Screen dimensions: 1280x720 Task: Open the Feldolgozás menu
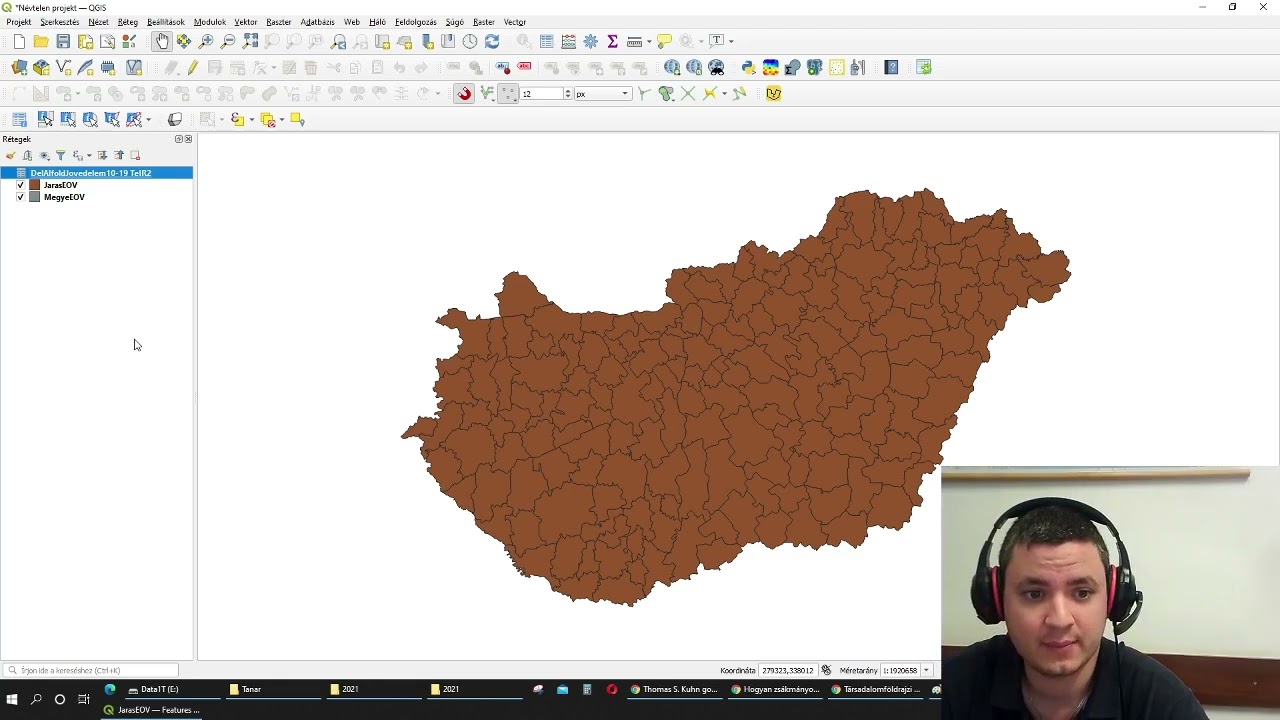click(416, 22)
